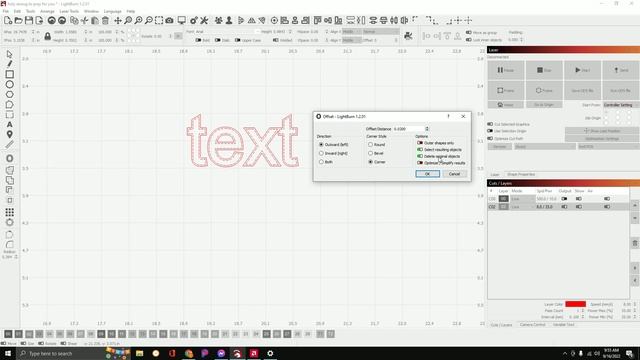
Task: Select Inward direction radio button
Action: [321, 153]
